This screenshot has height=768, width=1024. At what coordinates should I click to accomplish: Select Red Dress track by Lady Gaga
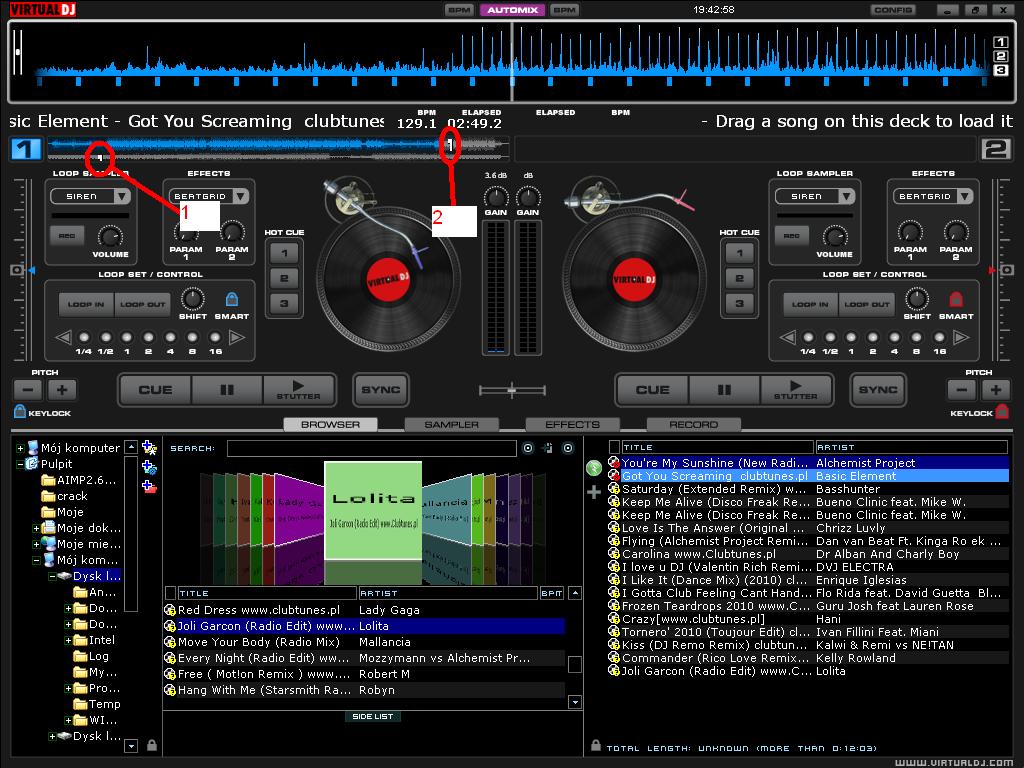[x=364, y=610]
